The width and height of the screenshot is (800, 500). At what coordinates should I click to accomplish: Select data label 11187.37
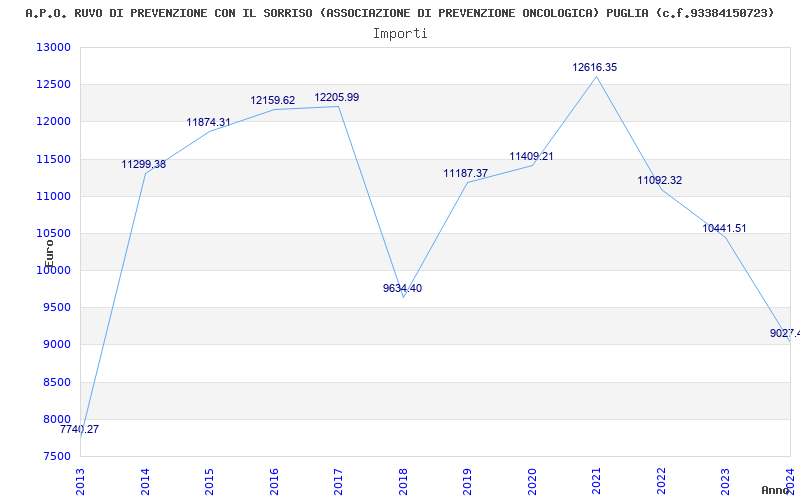(465, 173)
